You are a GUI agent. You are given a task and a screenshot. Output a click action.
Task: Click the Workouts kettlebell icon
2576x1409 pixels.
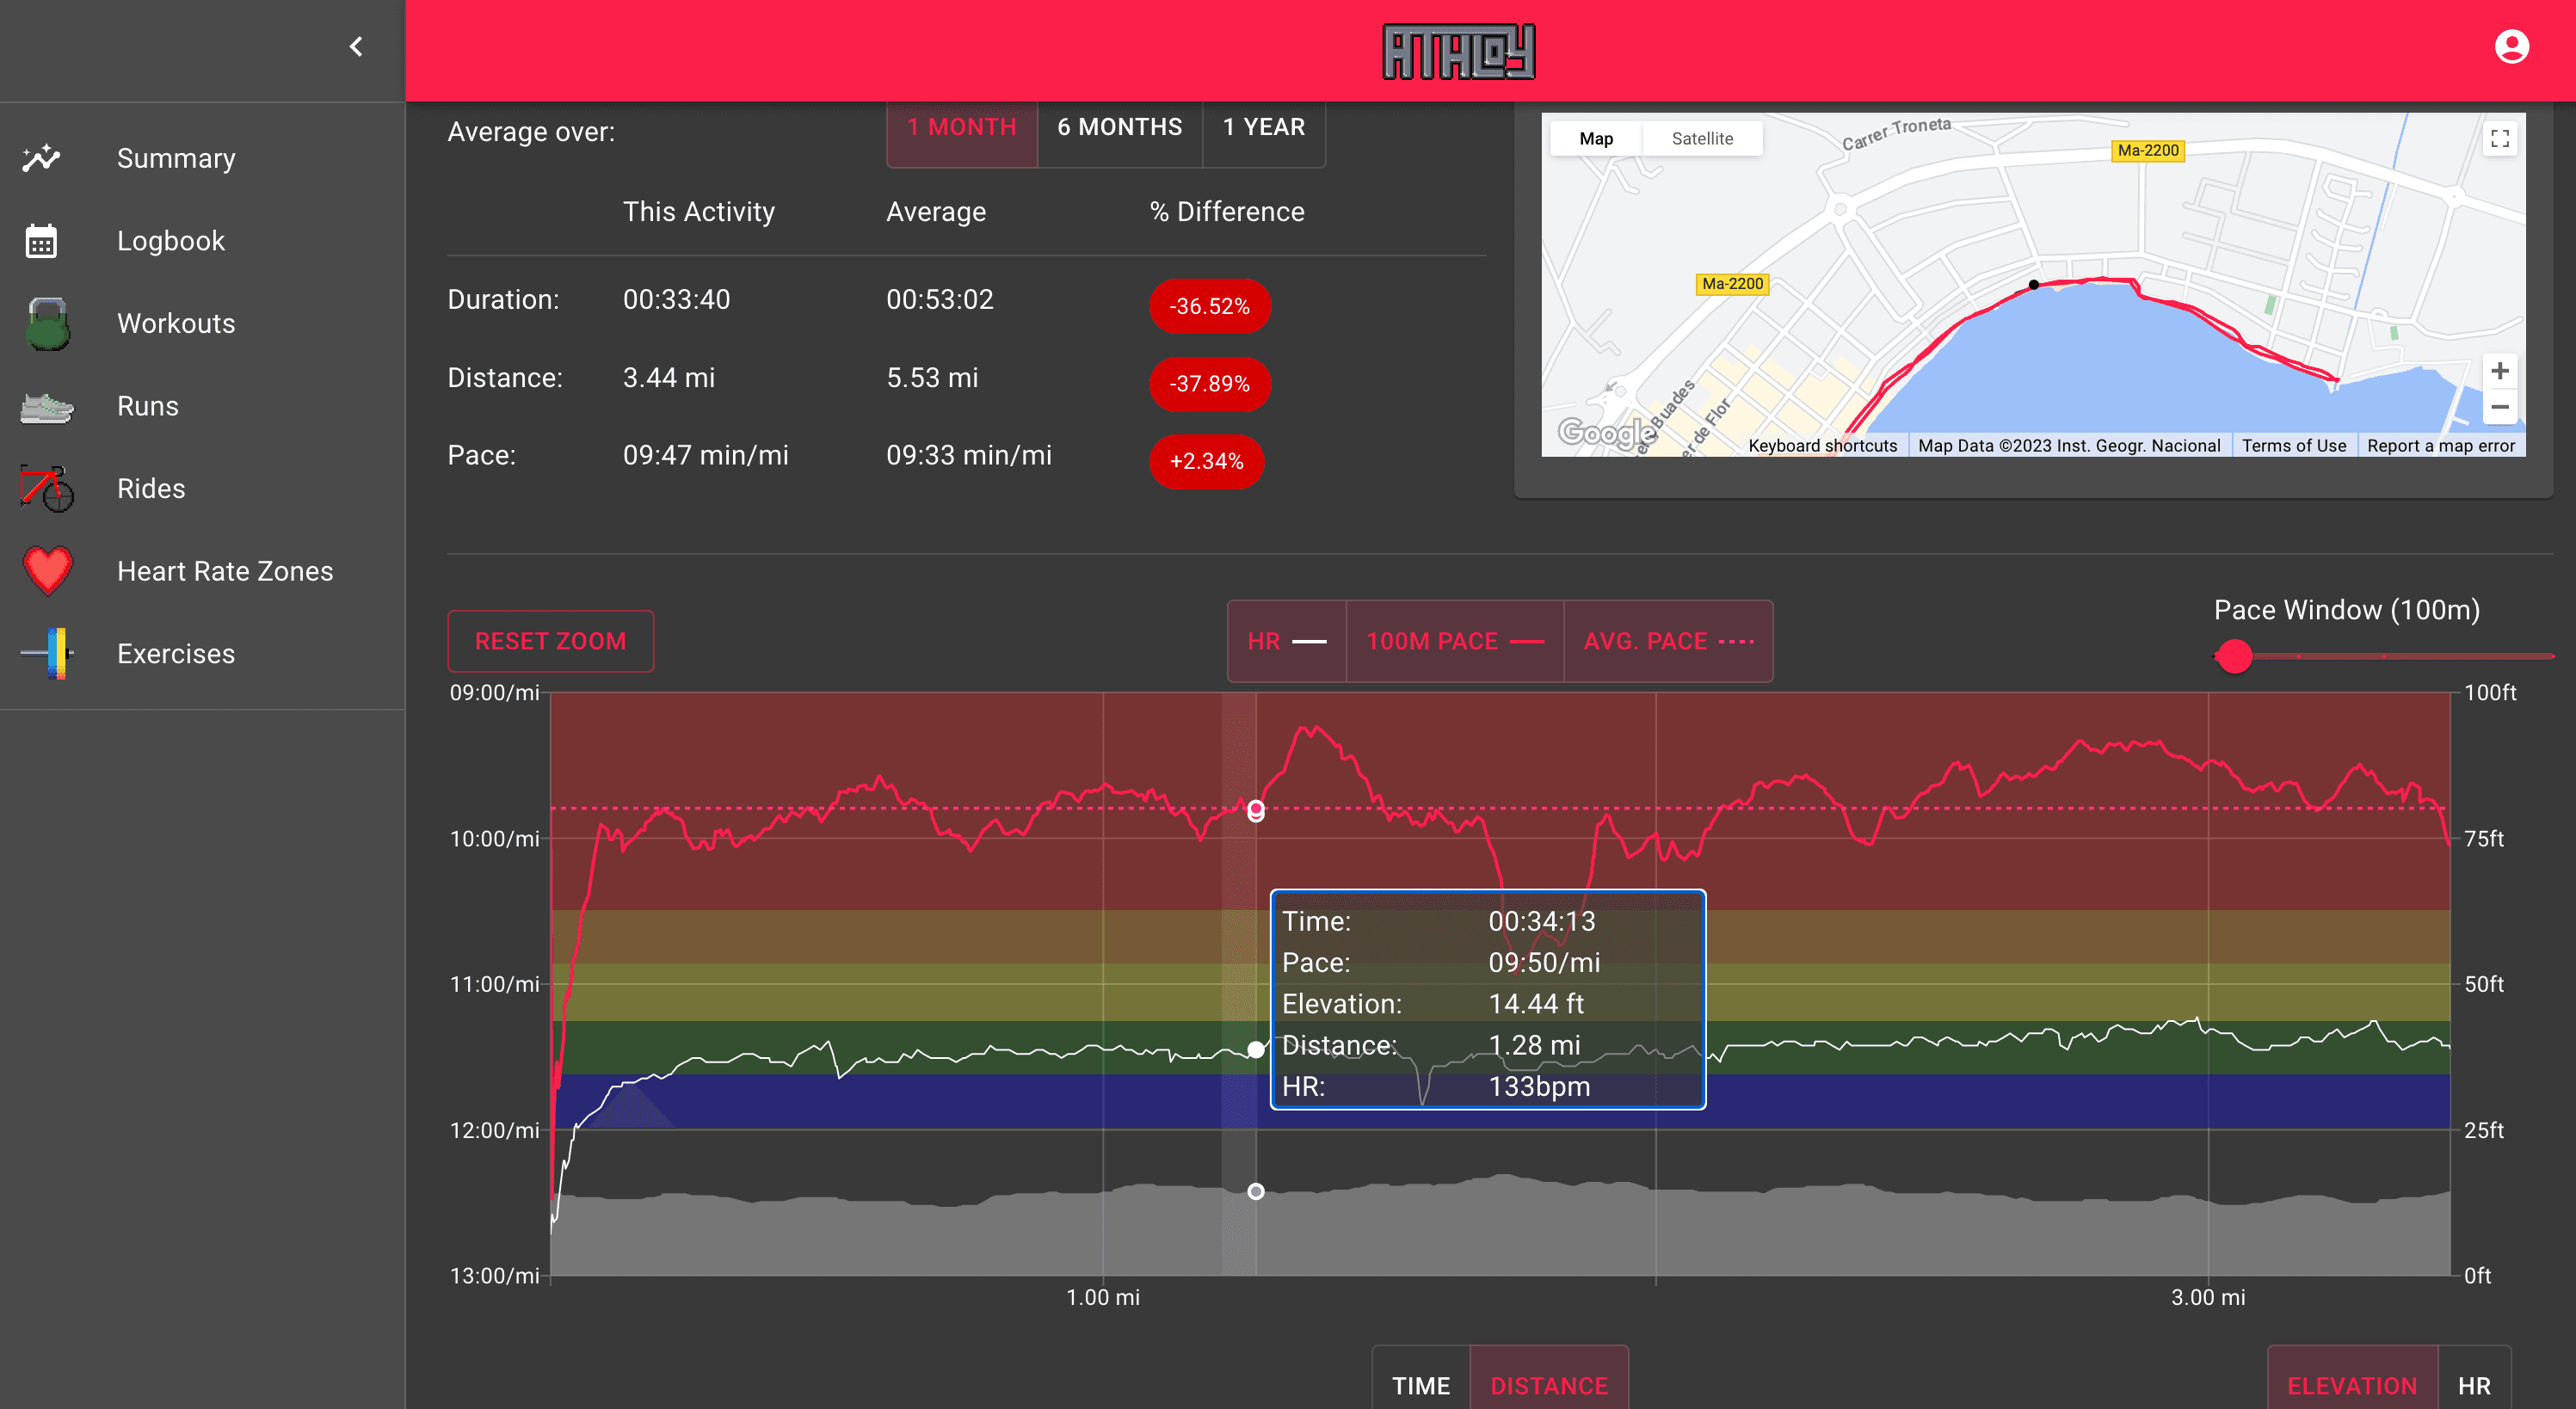tap(47, 324)
